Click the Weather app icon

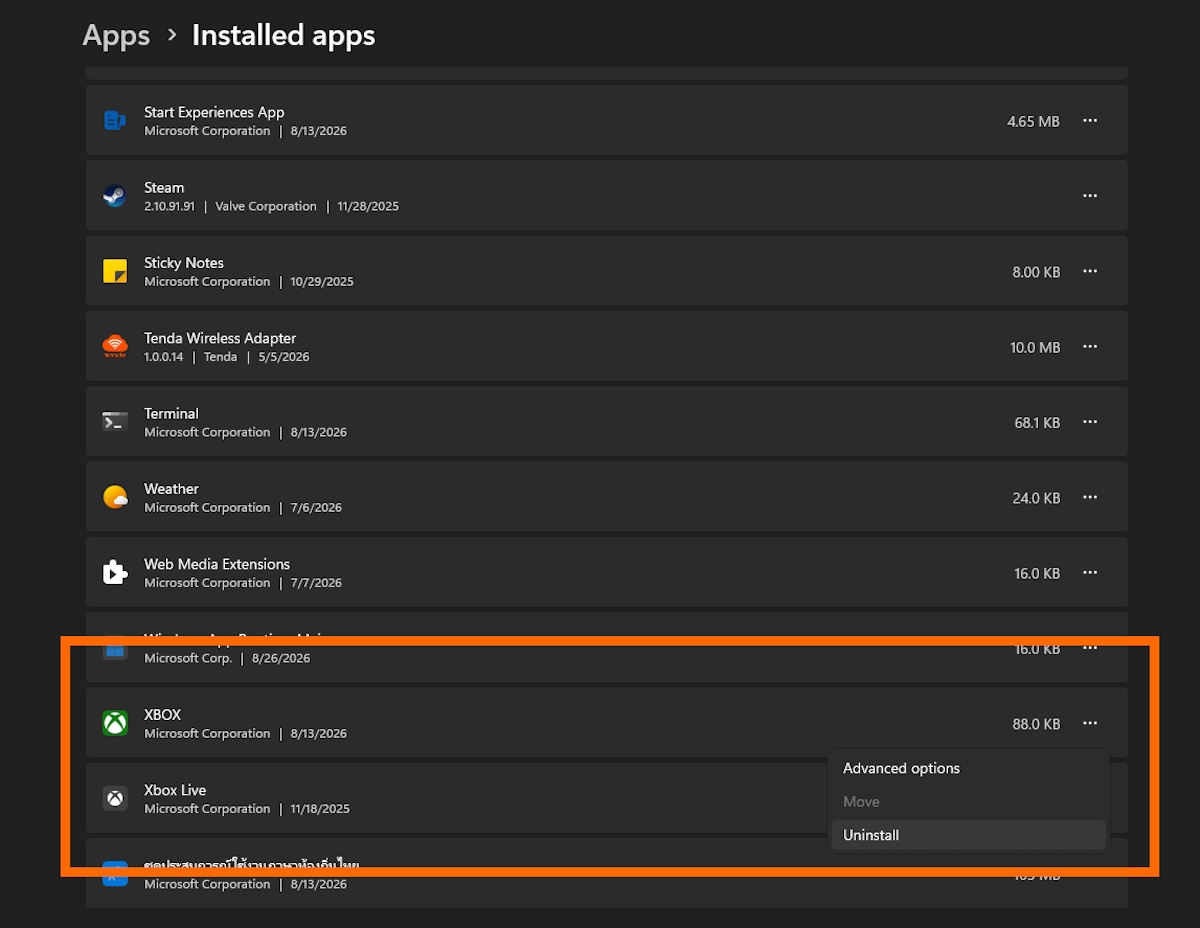115,497
